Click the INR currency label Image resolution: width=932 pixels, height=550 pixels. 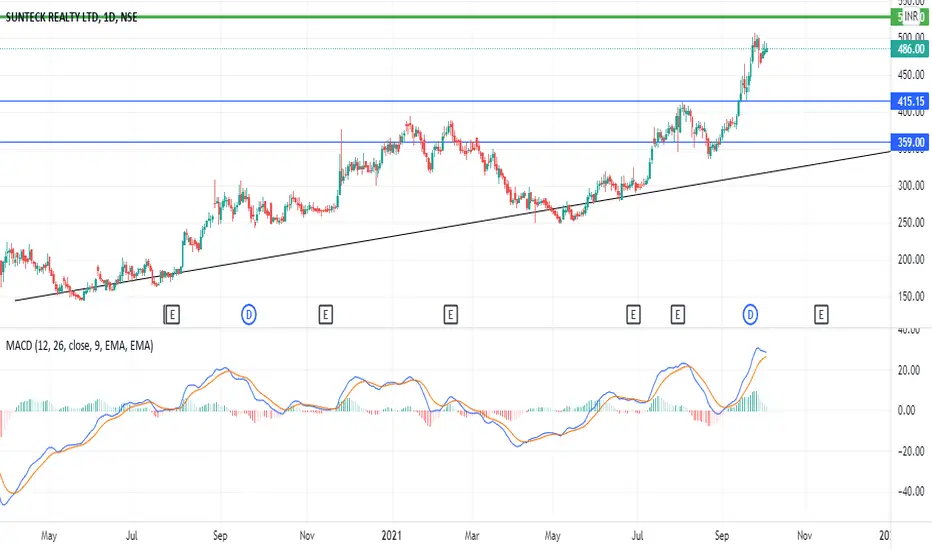[911, 17]
